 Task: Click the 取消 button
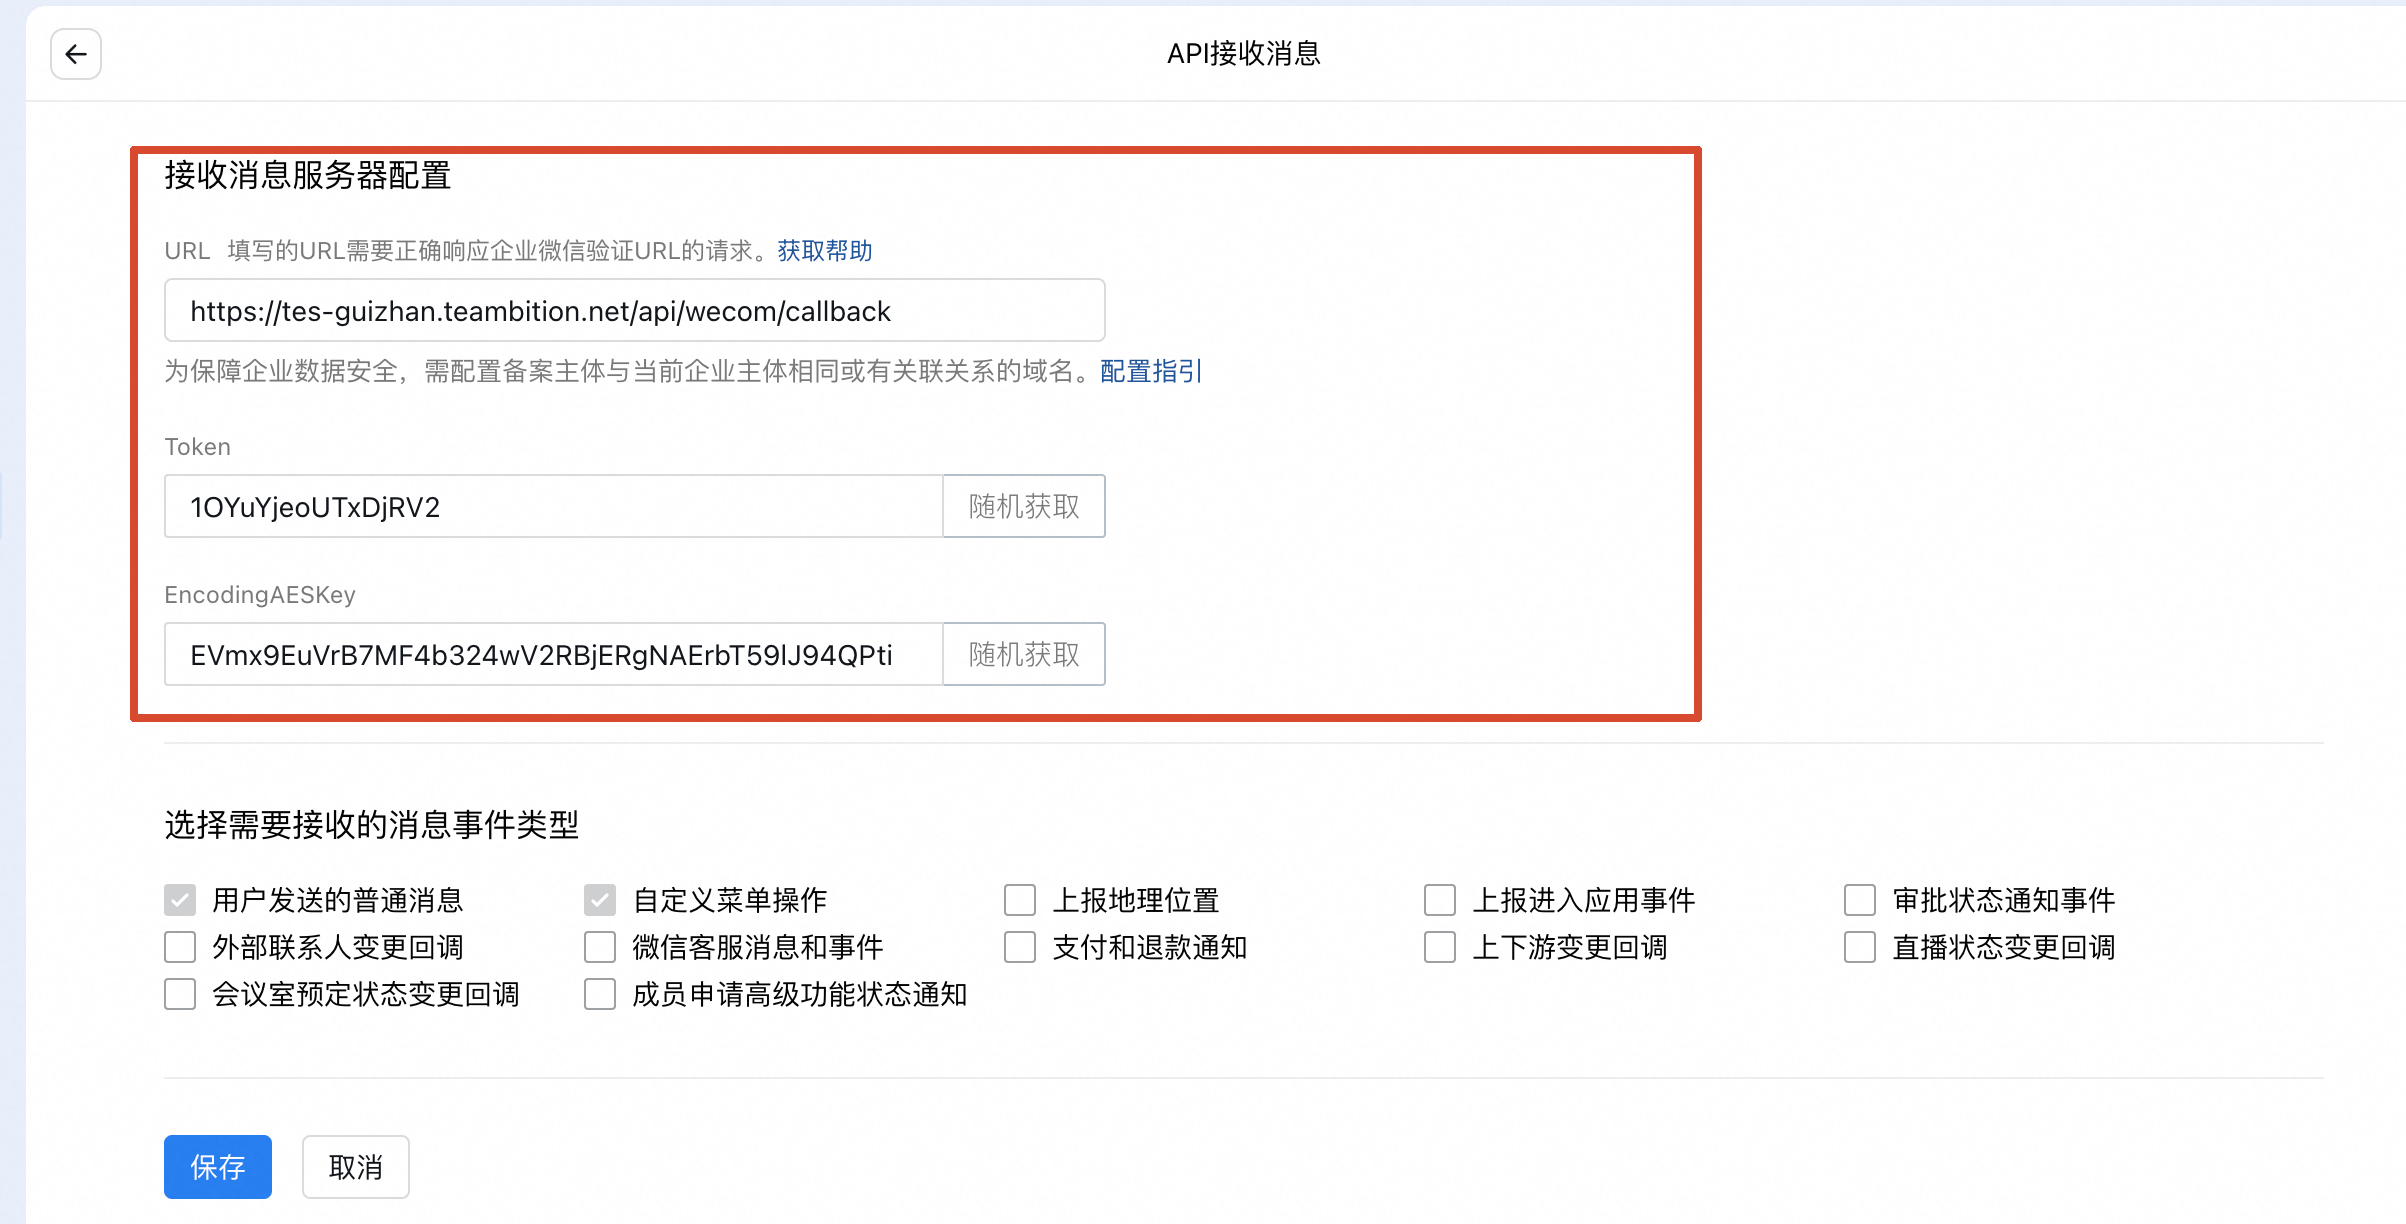[356, 1167]
